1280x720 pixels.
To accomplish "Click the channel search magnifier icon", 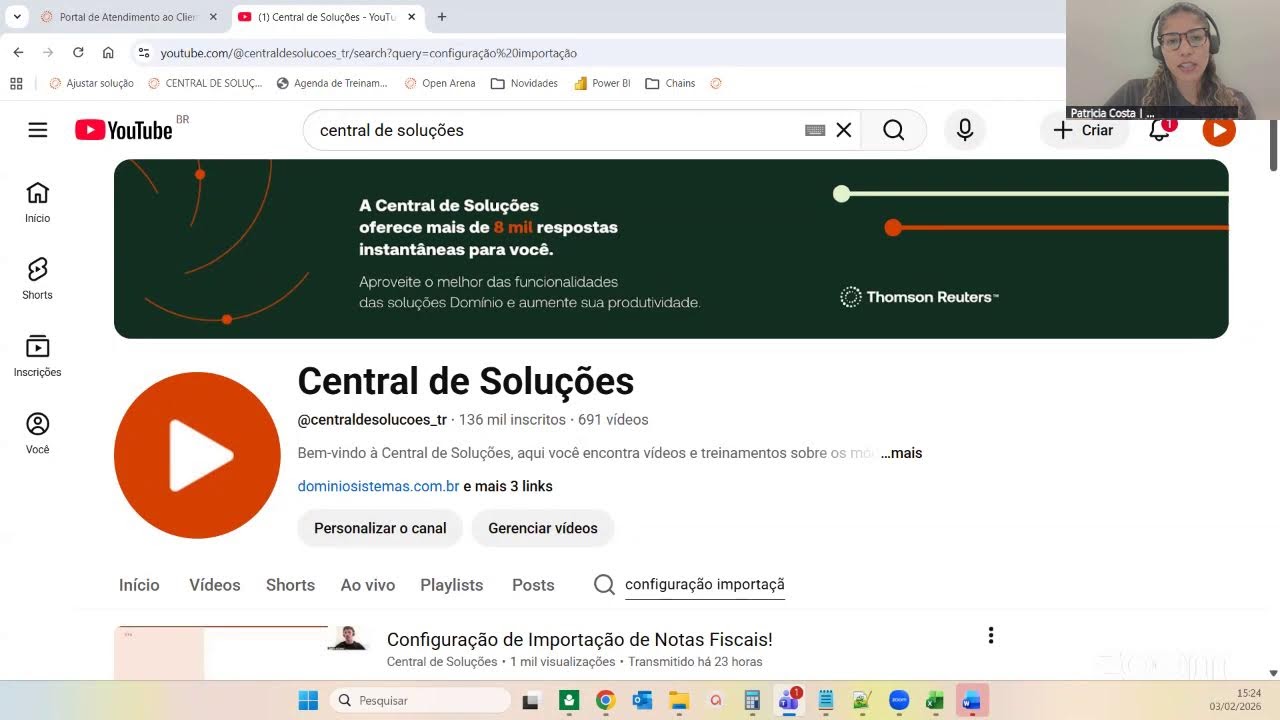I will (604, 584).
